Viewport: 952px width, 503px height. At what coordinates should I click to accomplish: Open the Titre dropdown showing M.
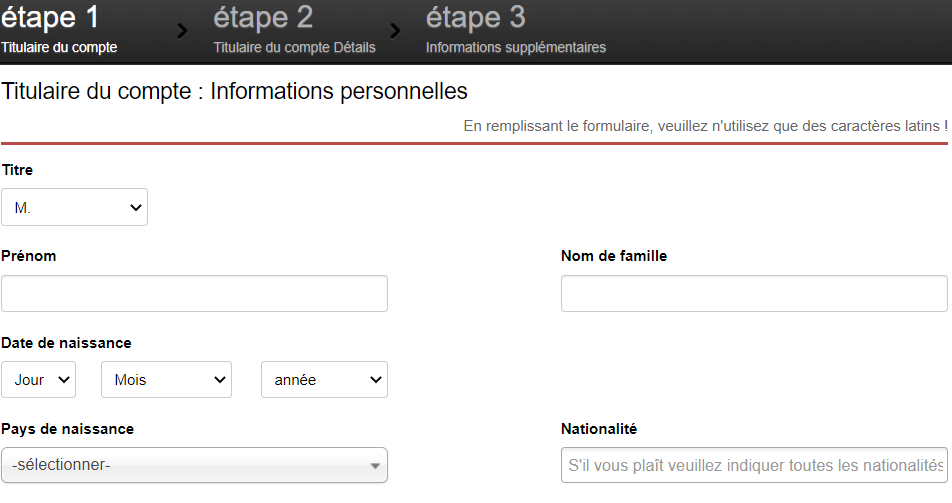point(75,207)
